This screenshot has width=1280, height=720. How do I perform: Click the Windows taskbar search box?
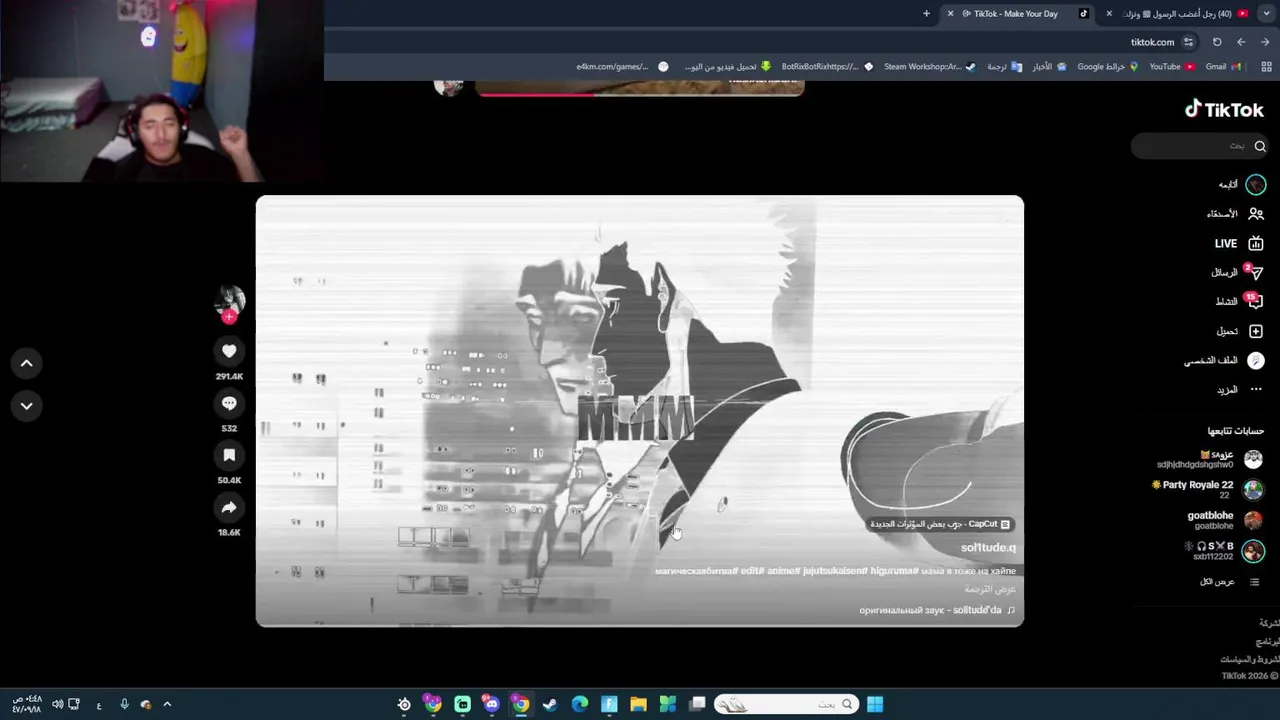tap(785, 704)
